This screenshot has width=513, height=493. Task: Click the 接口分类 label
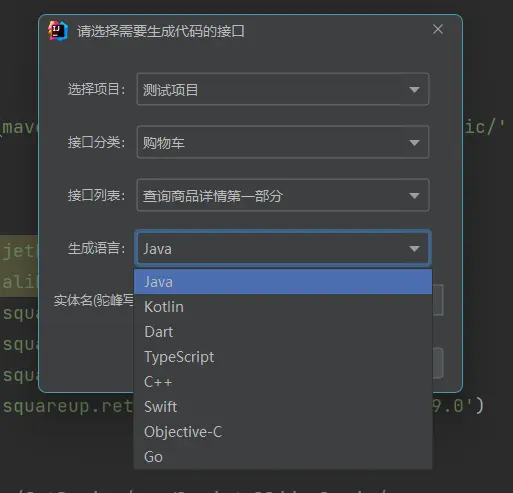(96, 142)
